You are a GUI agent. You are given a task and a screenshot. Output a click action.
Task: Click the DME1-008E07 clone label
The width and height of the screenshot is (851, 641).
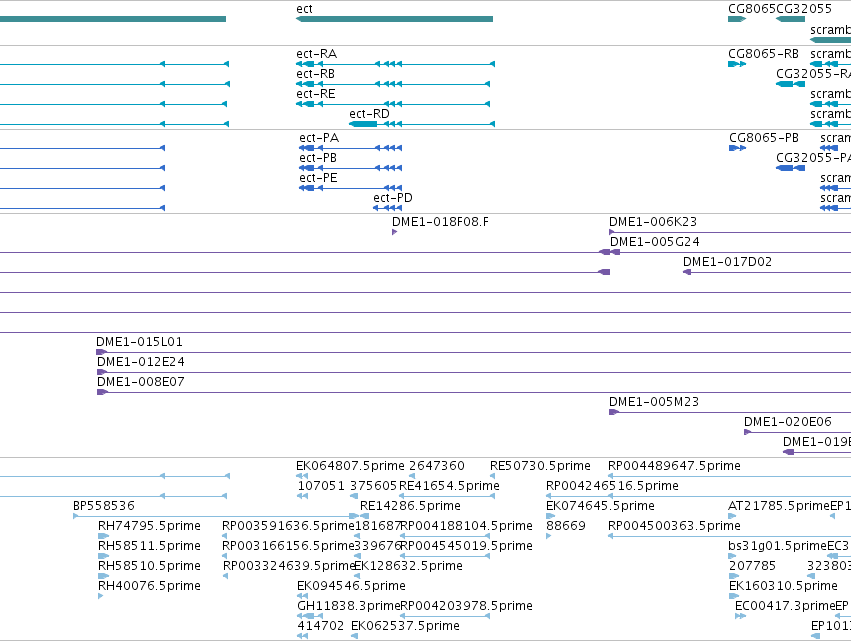pyautogui.click(x=141, y=382)
